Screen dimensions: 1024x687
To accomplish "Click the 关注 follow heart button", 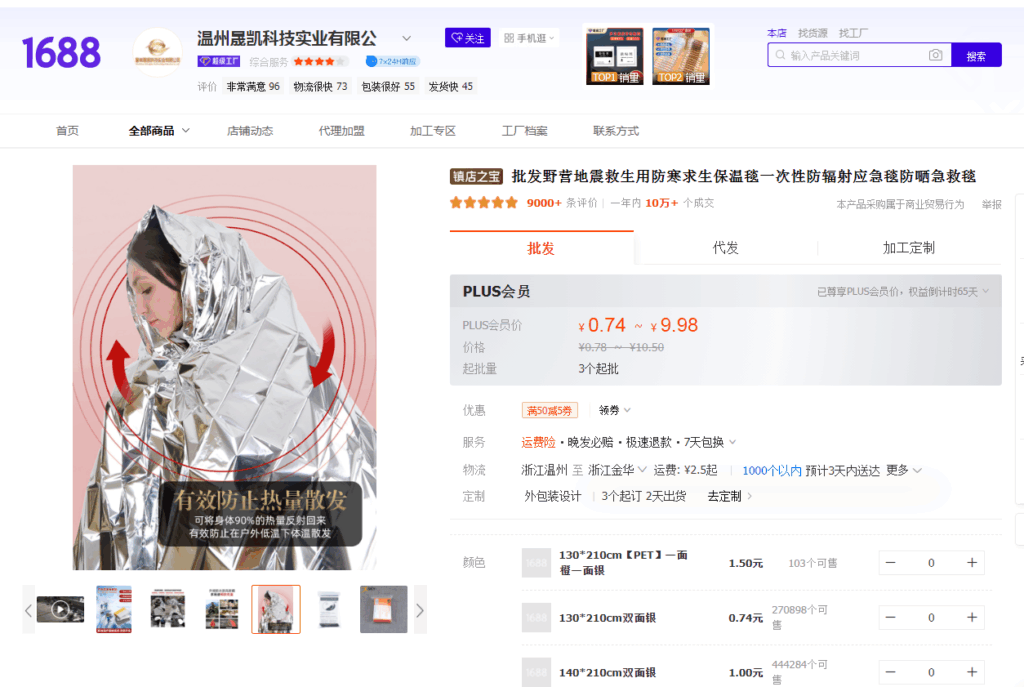I will [x=468, y=38].
